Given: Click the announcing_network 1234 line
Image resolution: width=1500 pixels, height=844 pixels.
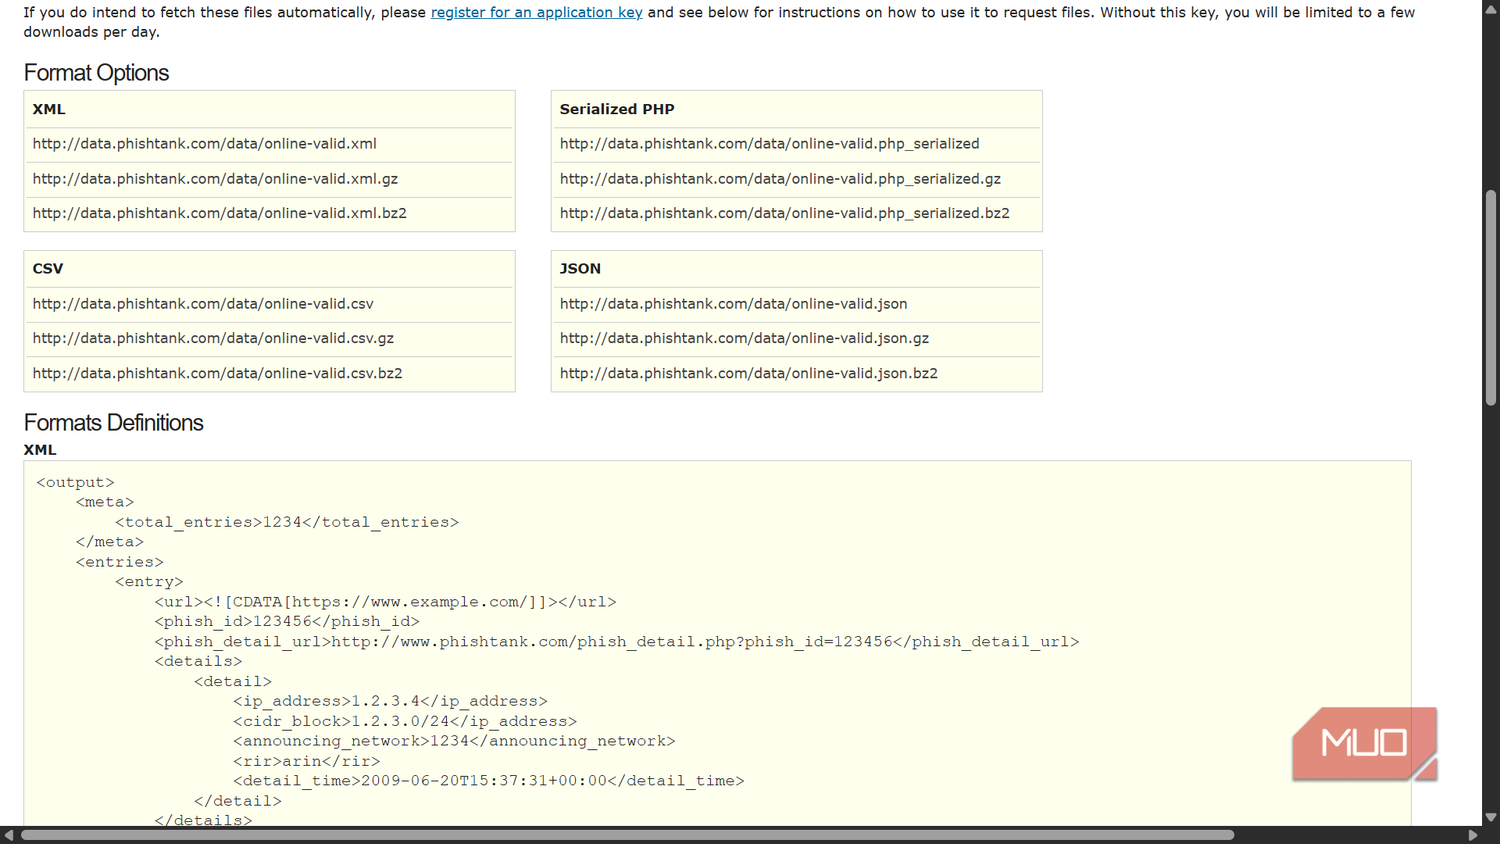Looking at the screenshot, I should [454, 741].
